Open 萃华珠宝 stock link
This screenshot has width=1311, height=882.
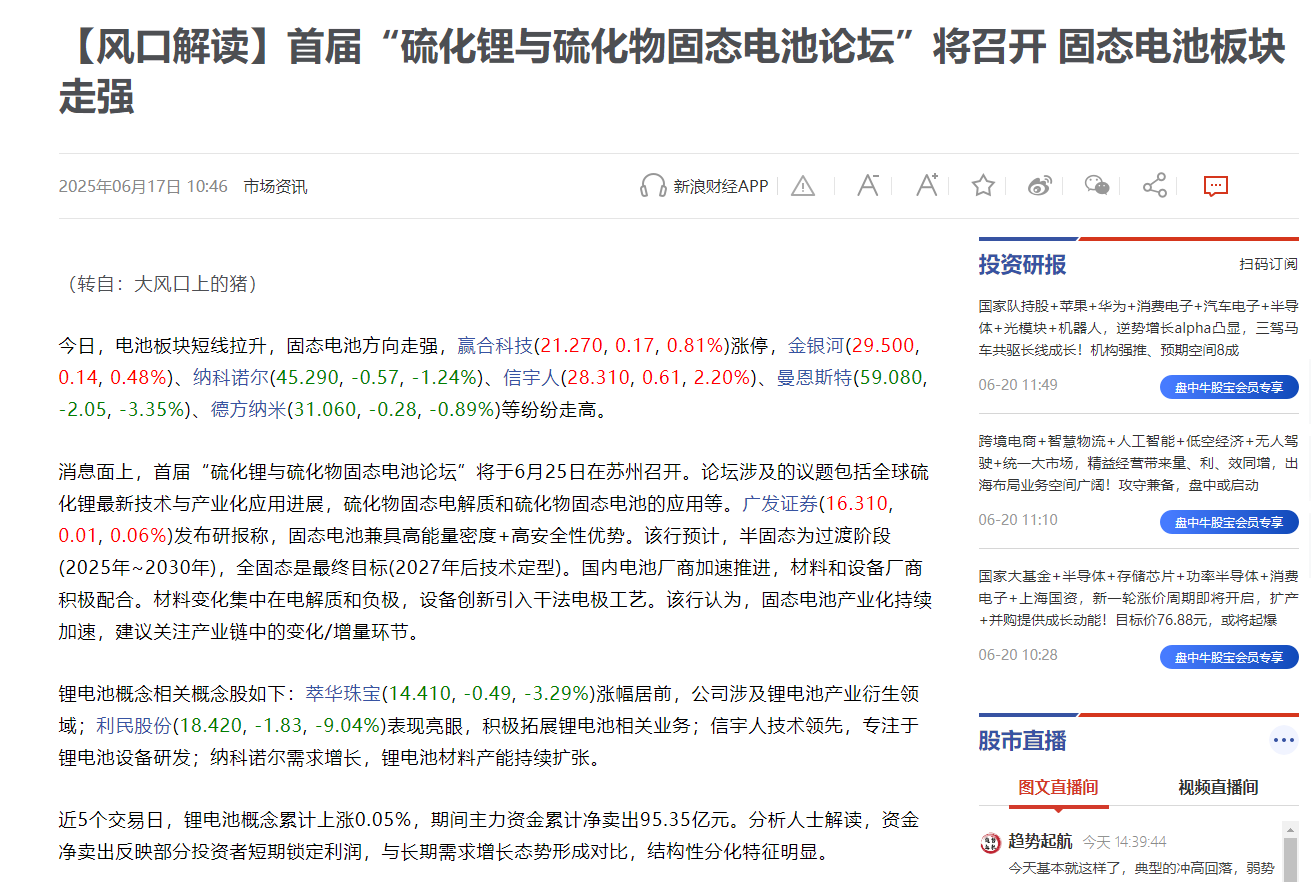(x=343, y=694)
